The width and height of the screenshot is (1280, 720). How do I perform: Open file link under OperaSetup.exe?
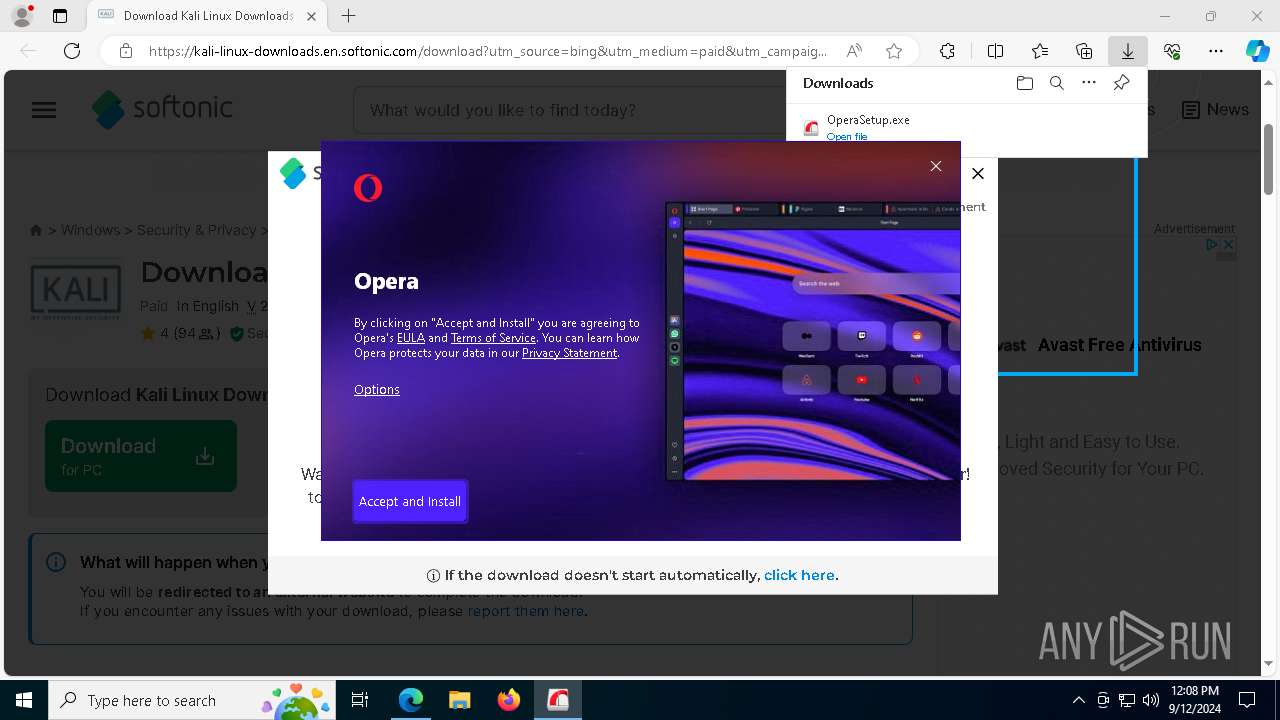pos(847,136)
